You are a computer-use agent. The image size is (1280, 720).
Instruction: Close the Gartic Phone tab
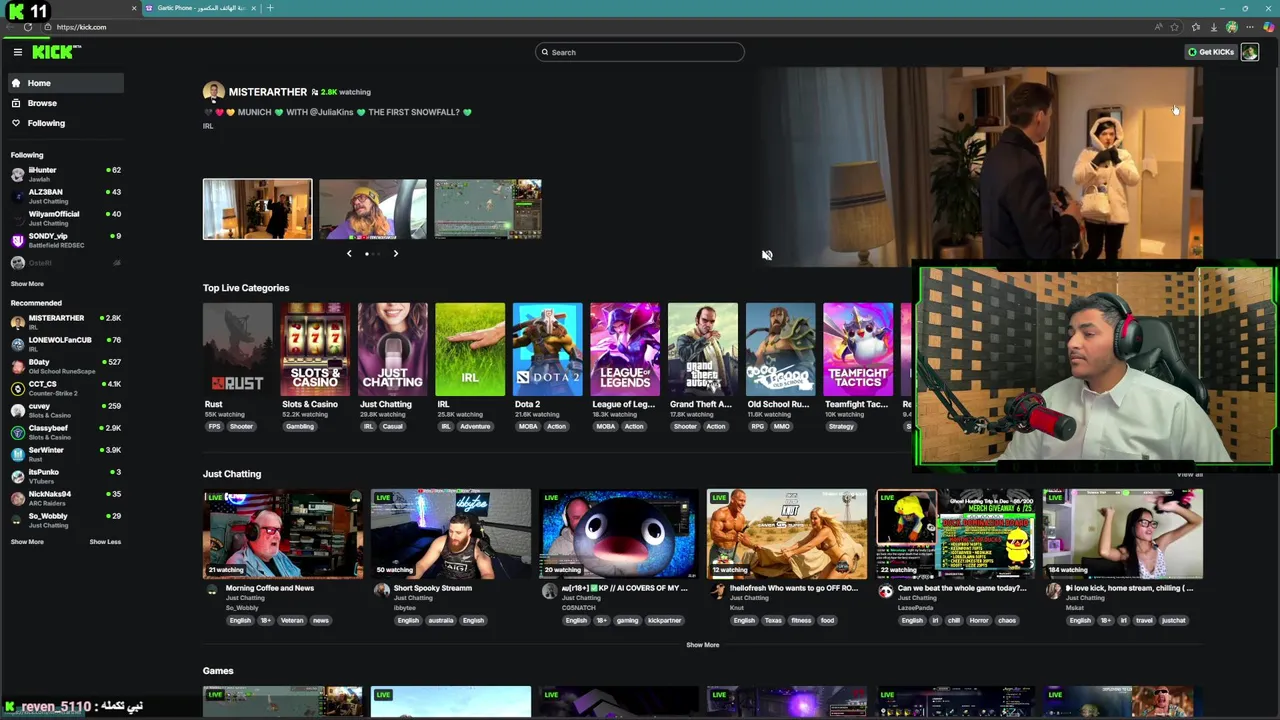(x=253, y=8)
